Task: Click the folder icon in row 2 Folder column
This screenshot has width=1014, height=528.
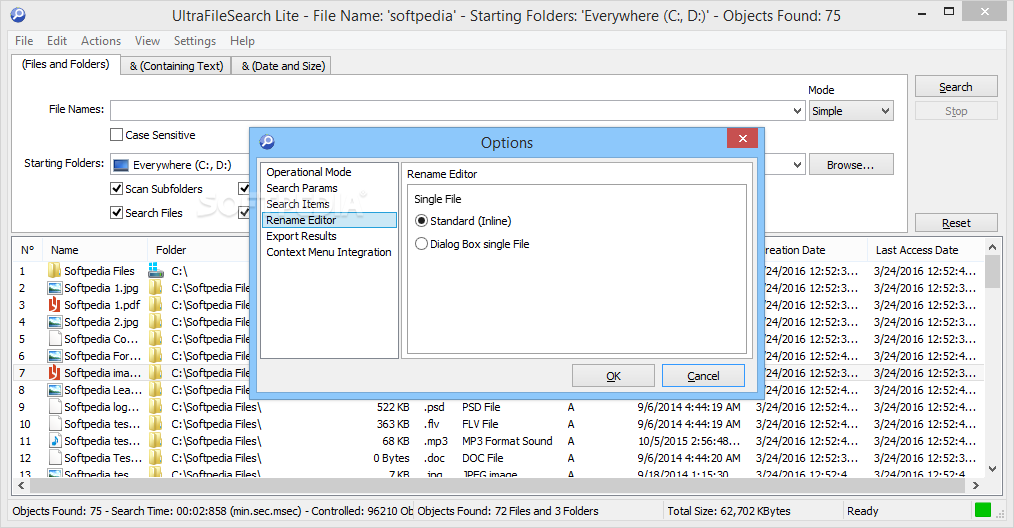Action: click(x=155, y=288)
